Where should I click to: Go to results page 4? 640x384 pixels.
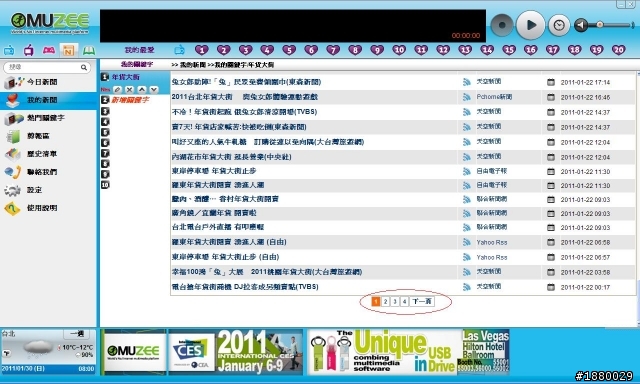(x=404, y=302)
